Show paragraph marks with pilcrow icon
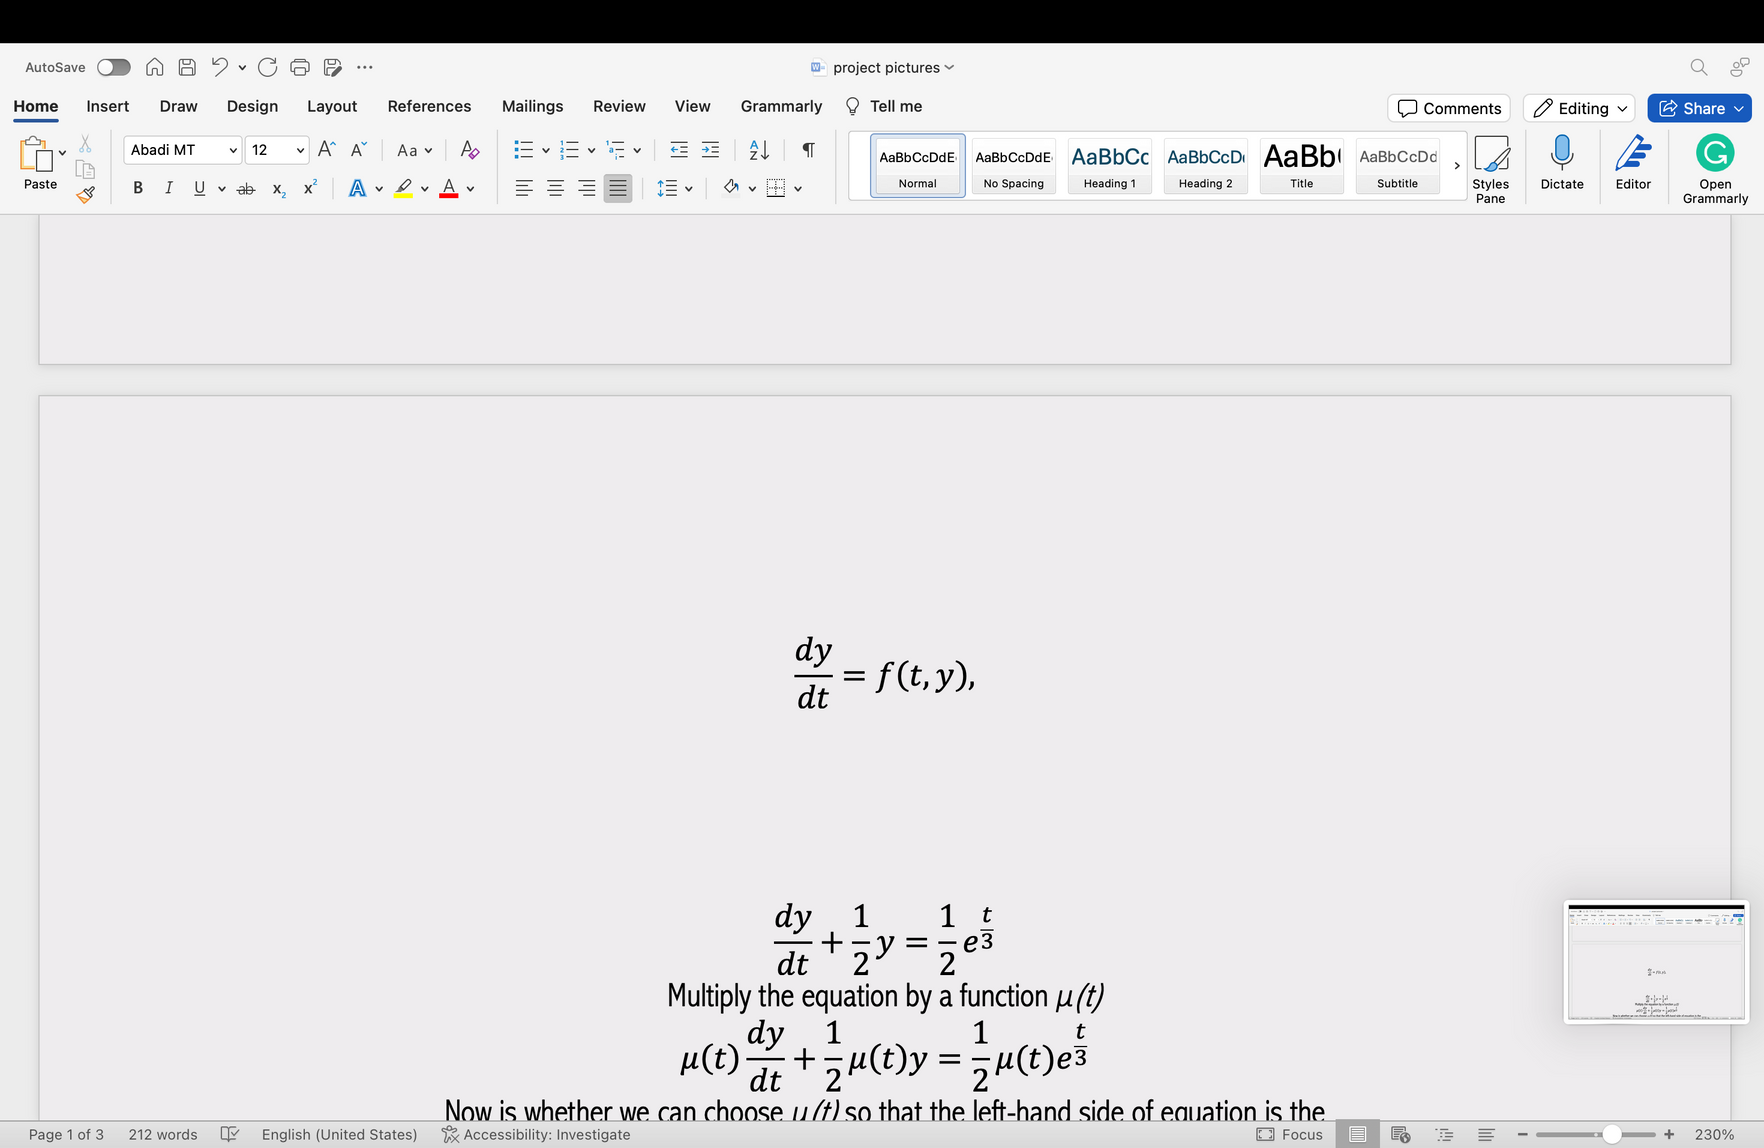 [x=808, y=150]
